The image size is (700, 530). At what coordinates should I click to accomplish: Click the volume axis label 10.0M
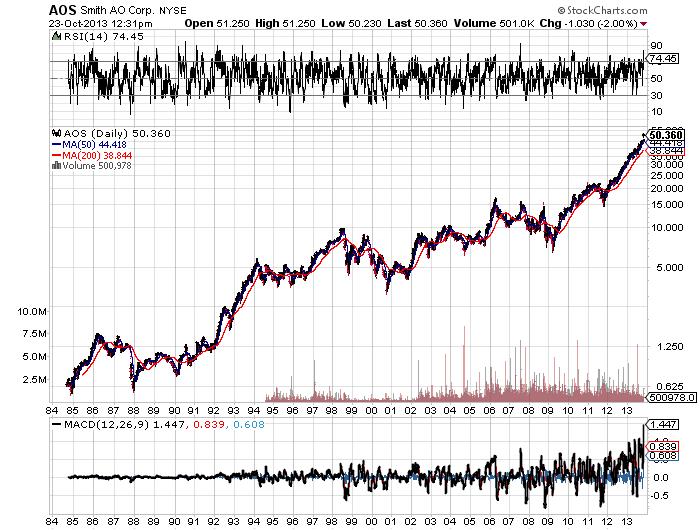pyautogui.click(x=32, y=311)
